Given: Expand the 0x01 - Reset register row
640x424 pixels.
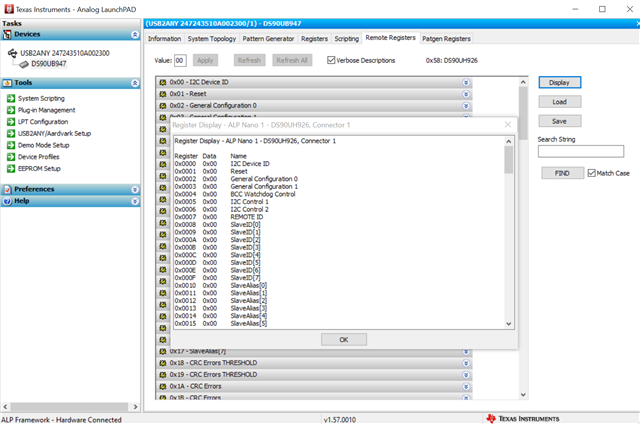Looking at the screenshot, I should click(466, 94).
